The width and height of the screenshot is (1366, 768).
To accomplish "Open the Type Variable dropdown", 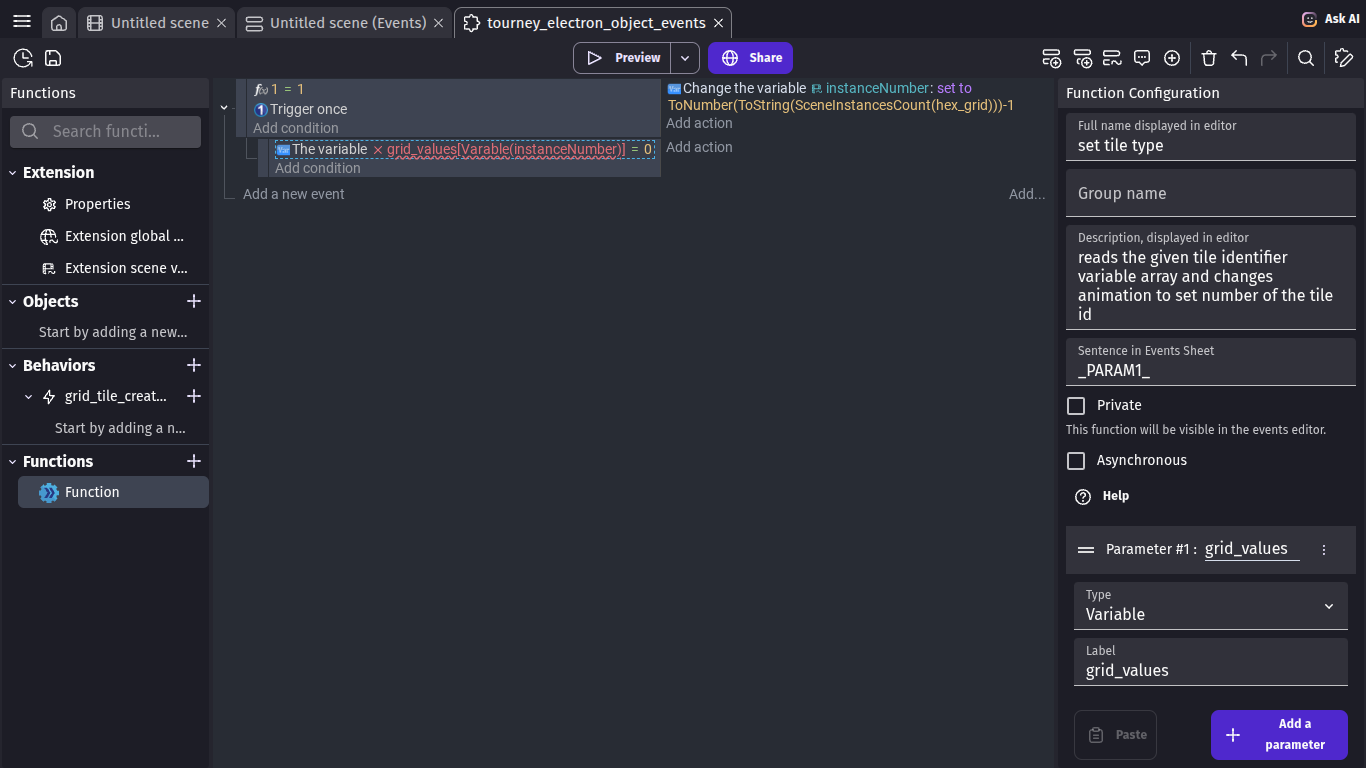I will point(1210,606).
